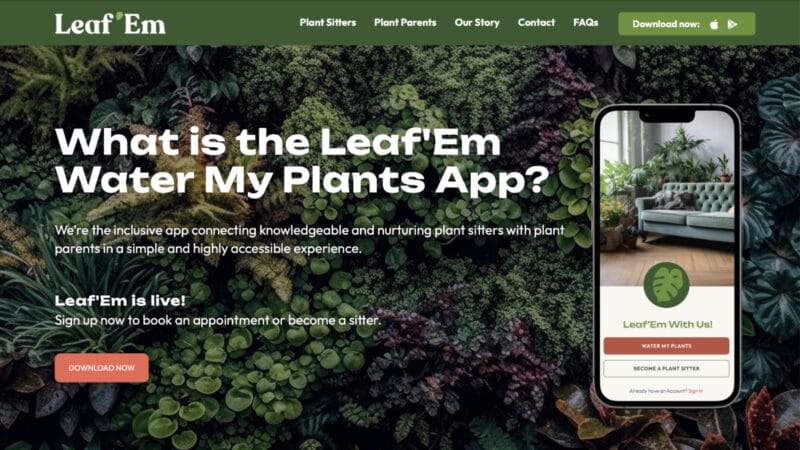Click the Sign in link on phone
Image resolution: width=800 pixels, height=450 pixels.
point(695,391)
